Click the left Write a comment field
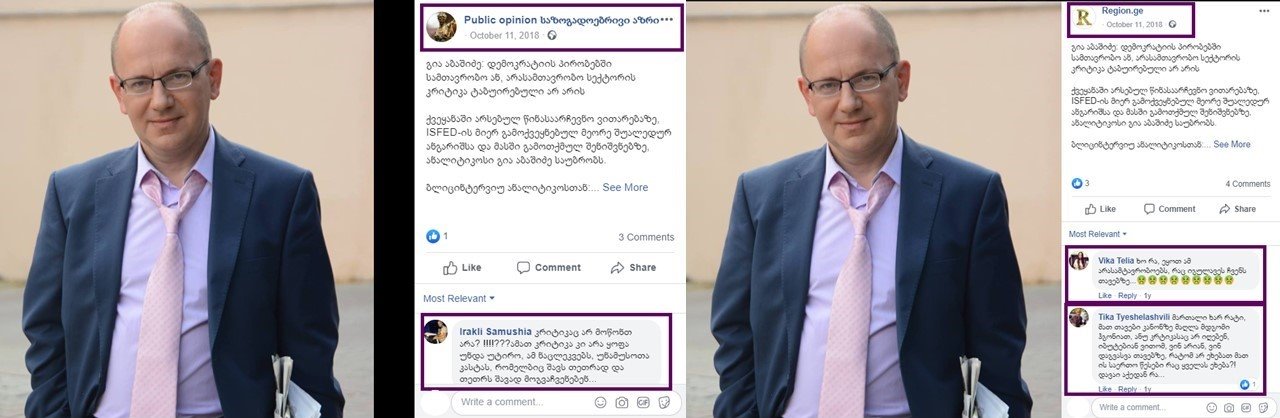This screenshot has height=418, width=1280. point(520,402)
